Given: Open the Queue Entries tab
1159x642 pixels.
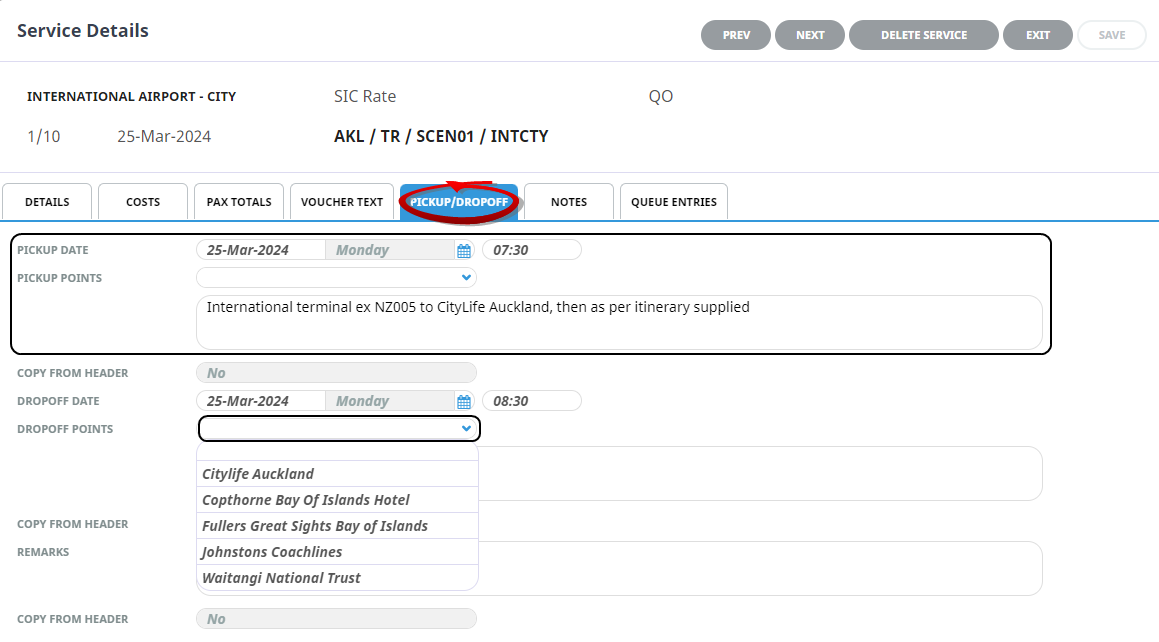Looking at the screenshot, I should pos(673,202).
